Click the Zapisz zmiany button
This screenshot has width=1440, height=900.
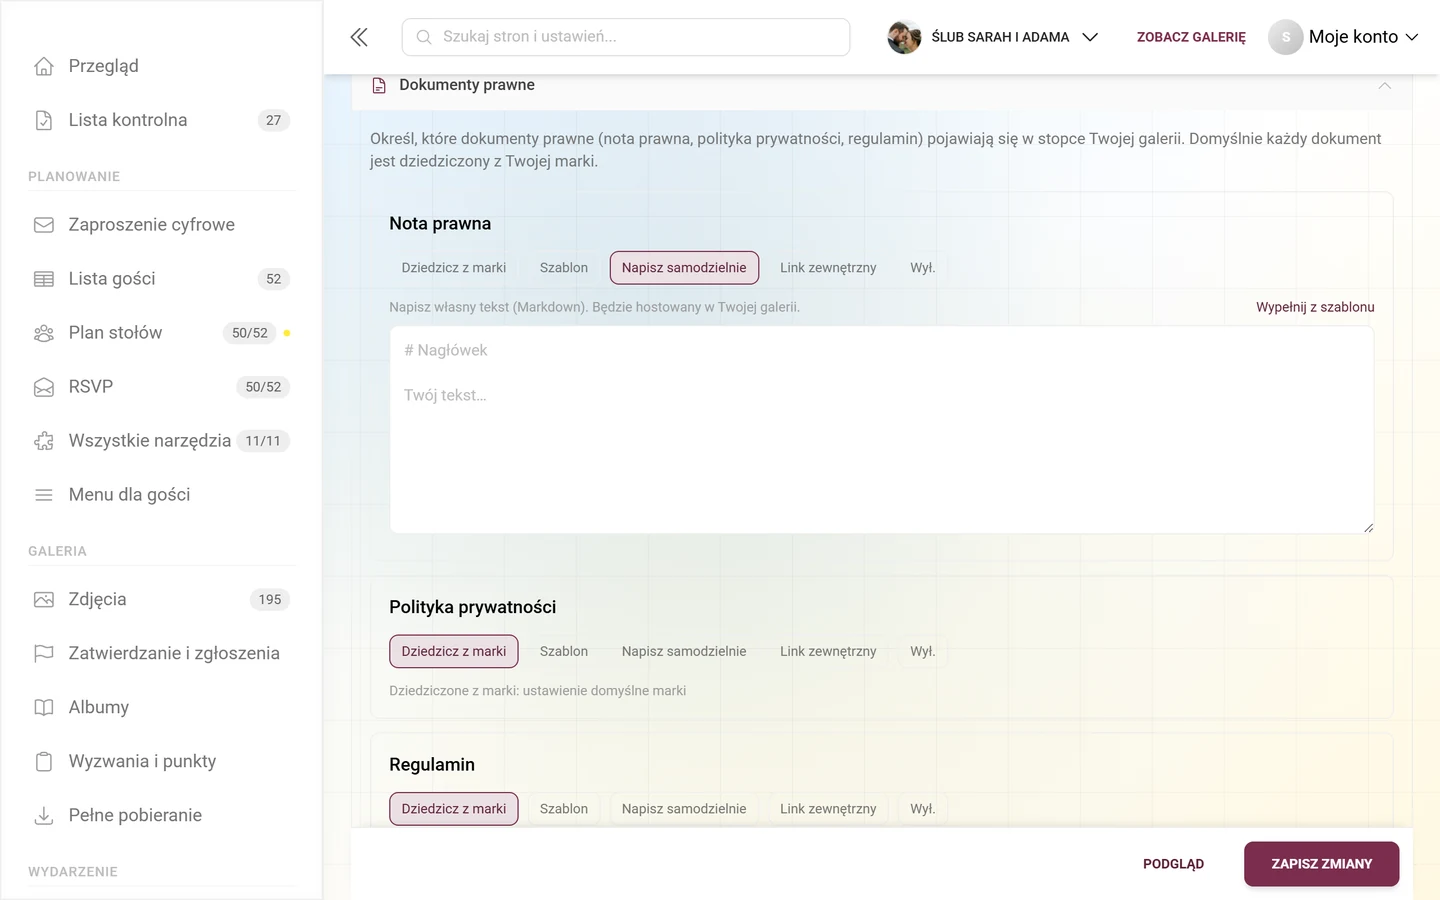[1321, 864]
